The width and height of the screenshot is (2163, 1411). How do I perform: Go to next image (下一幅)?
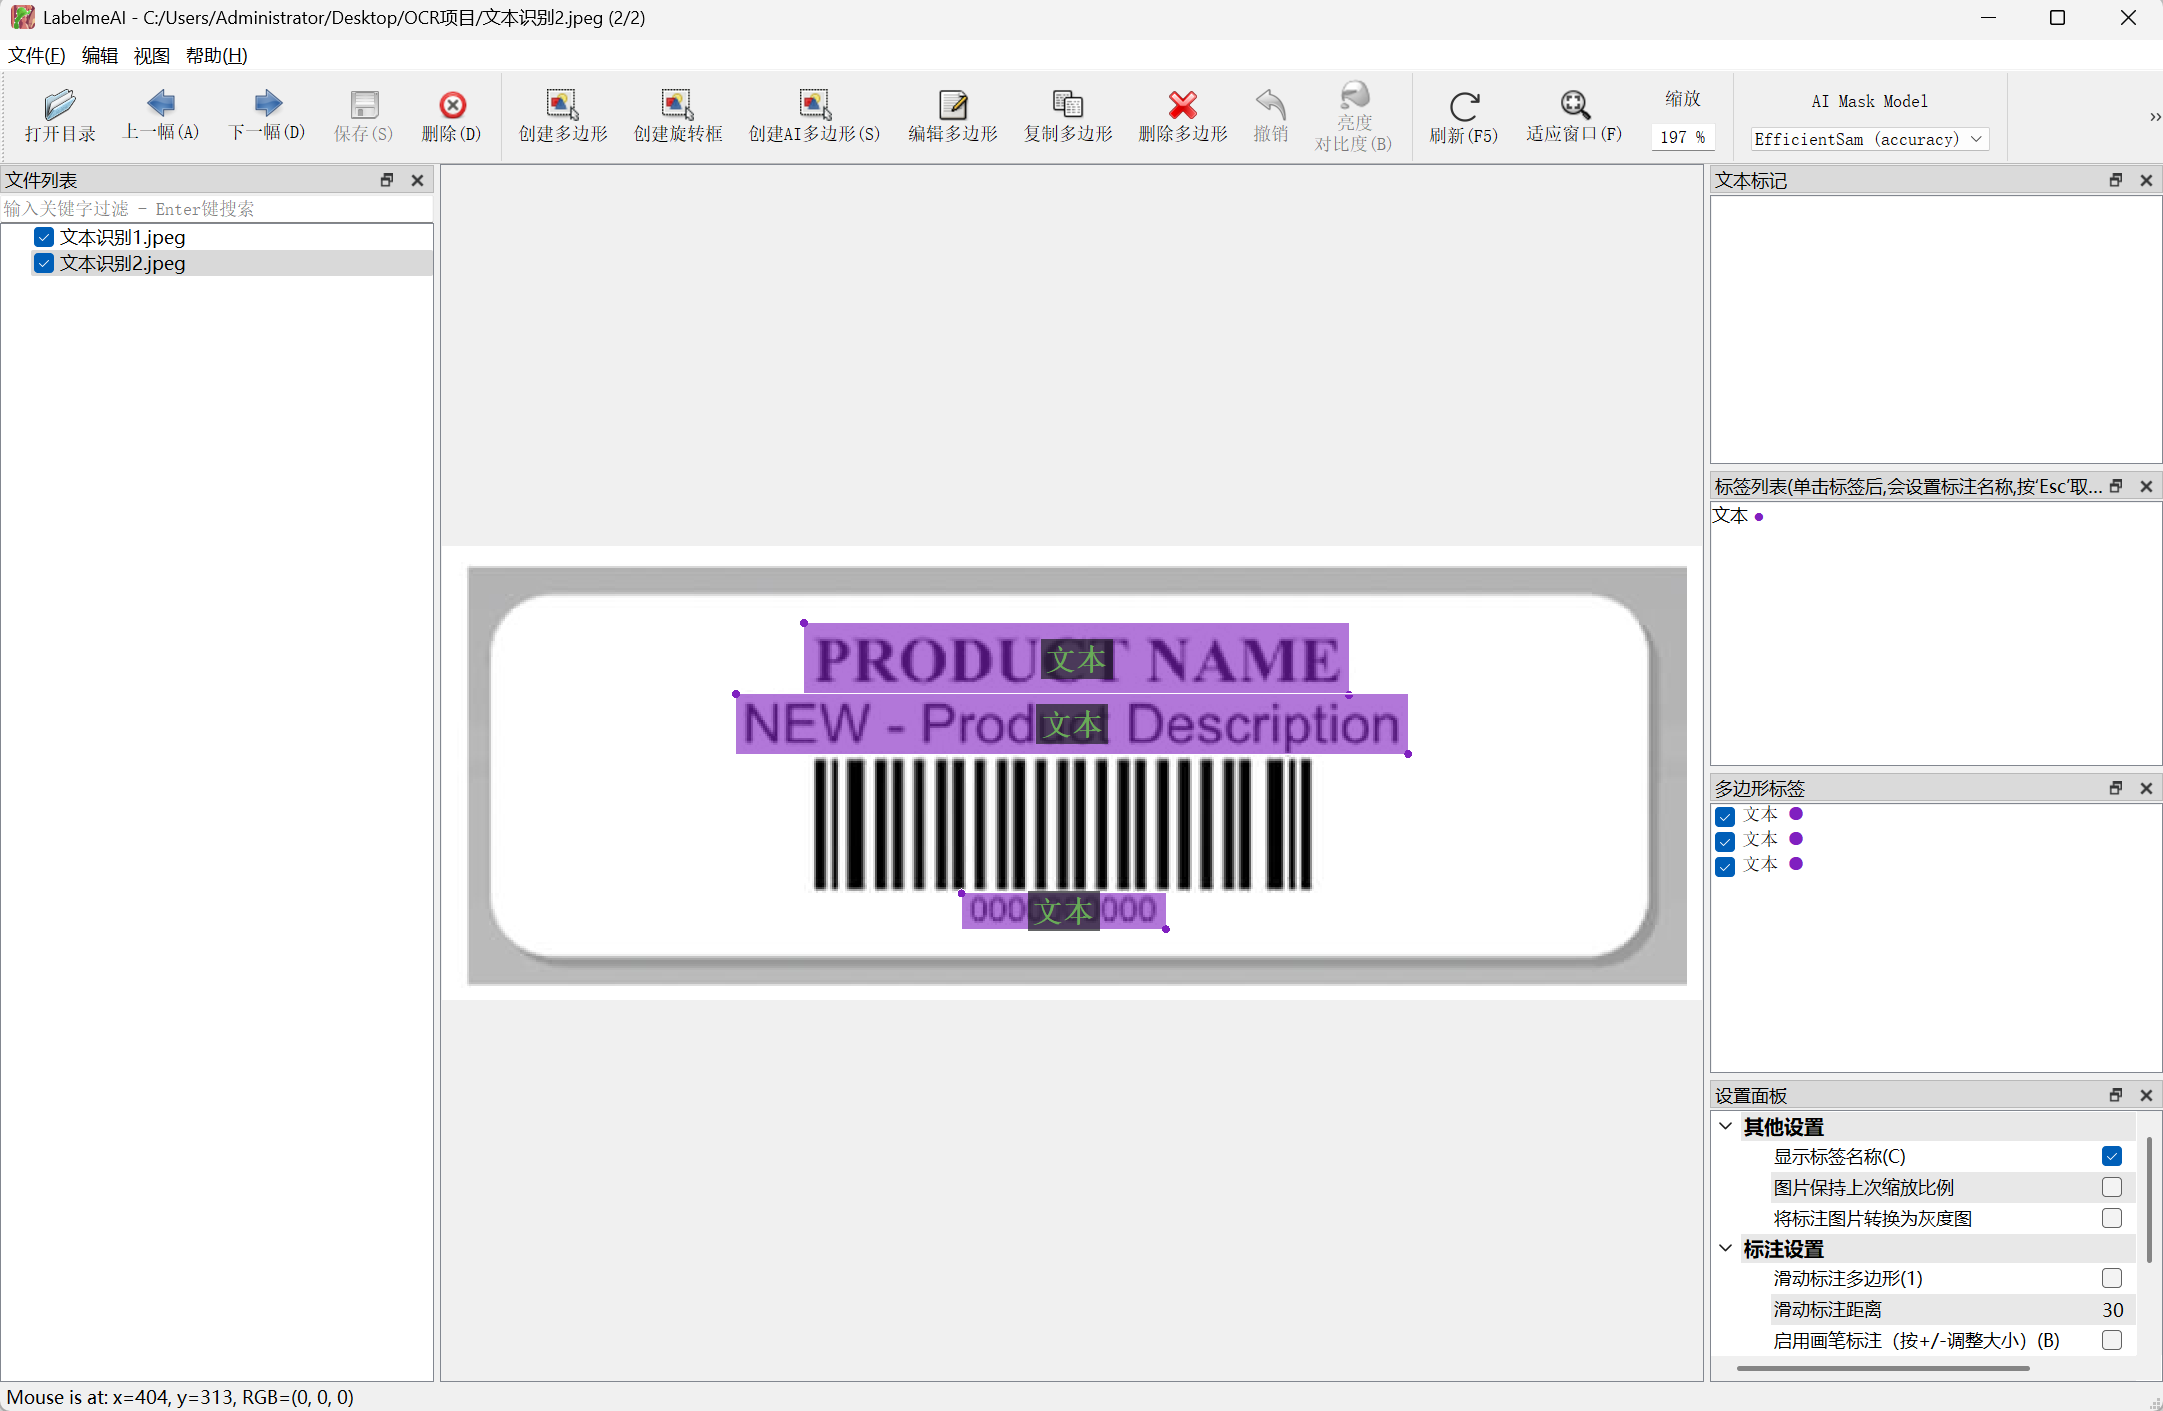[268, 103]
